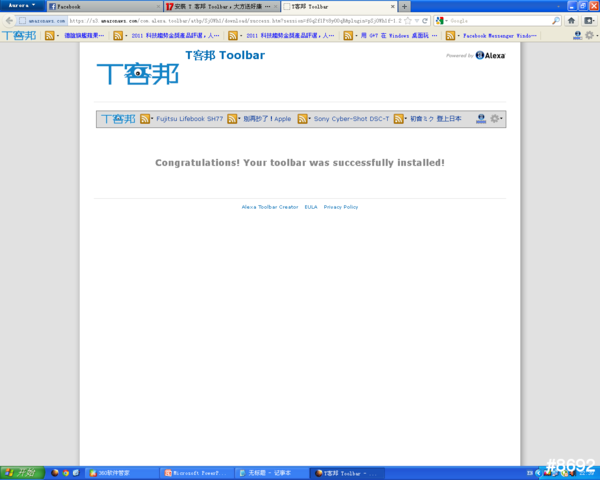Click the RSS icon before 'Sony Cyber-Shot DSC-T'

(x=302, y=119)
